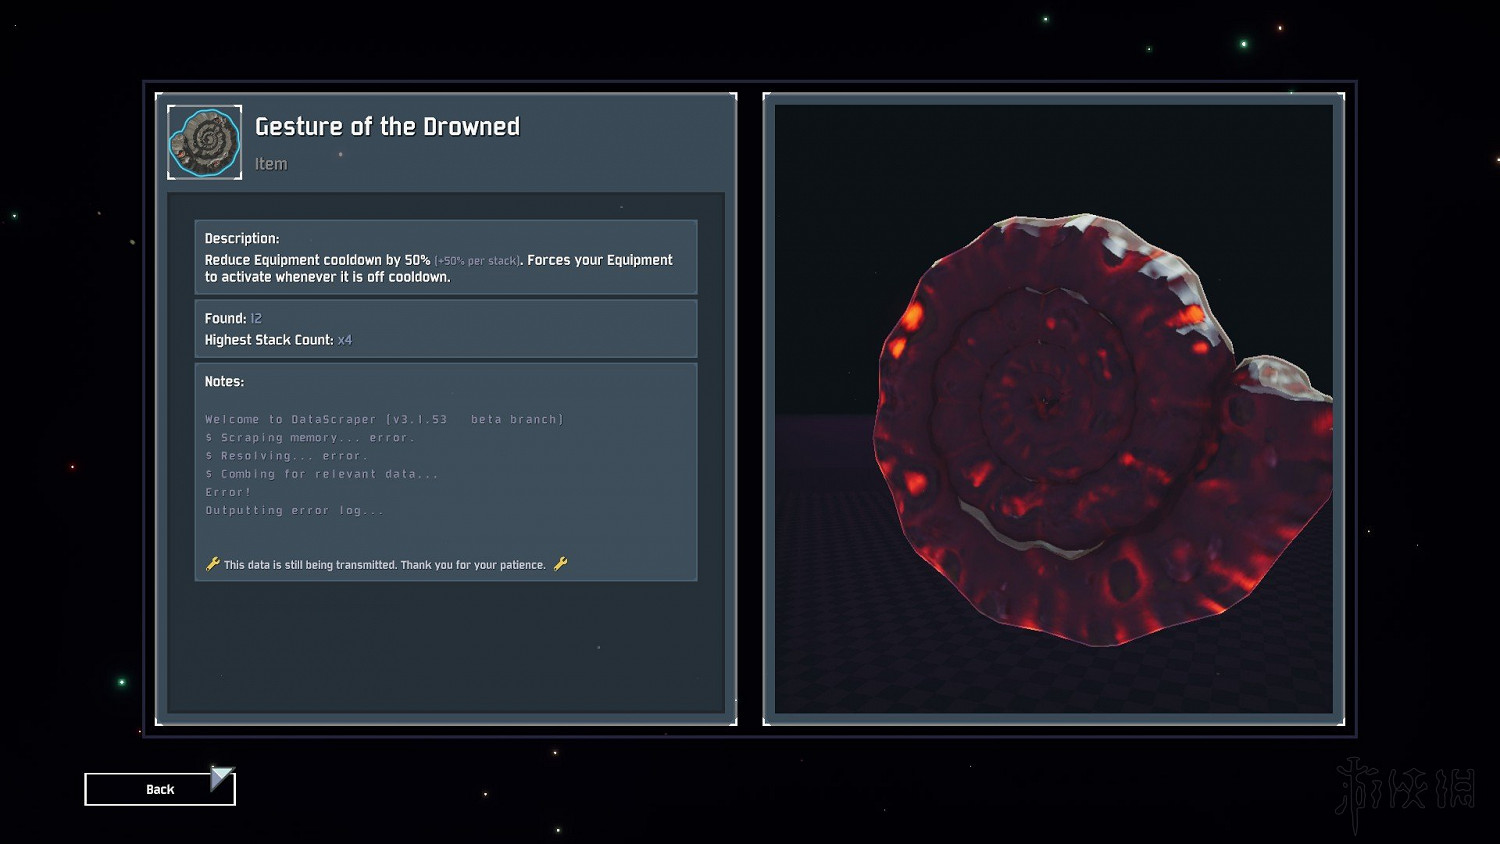
Task: Click the watermark logo in bottom-right corner
Action: tap(1405, 790)
